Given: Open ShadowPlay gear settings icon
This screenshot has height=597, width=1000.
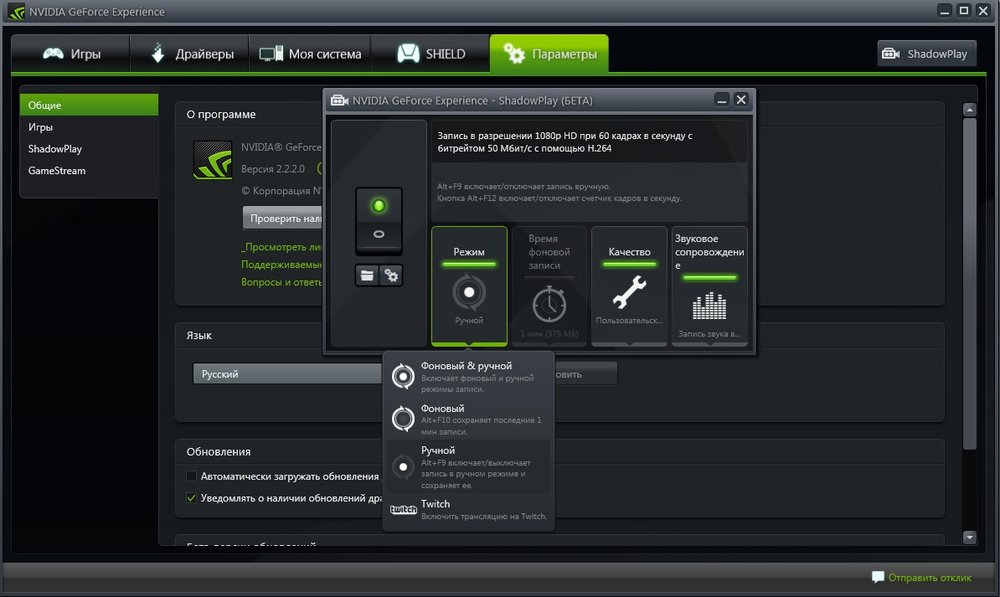Looking at the screenshot, I should [x=390, y=275].
